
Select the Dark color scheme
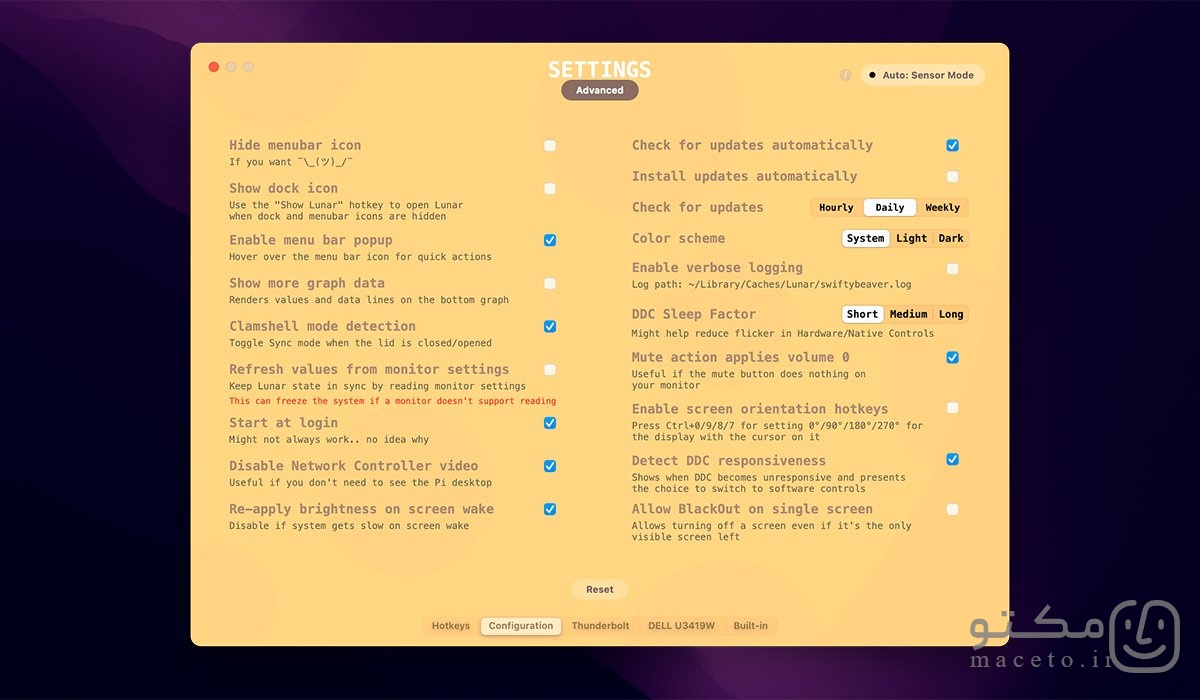951,239
